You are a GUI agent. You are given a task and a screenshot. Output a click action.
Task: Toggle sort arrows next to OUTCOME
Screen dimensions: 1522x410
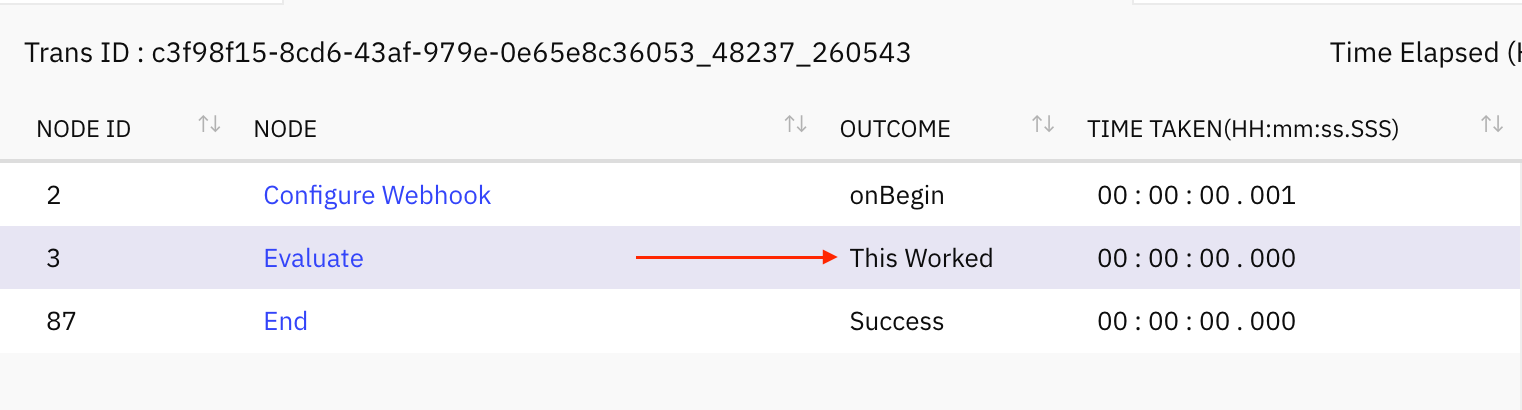[1043, 125]
